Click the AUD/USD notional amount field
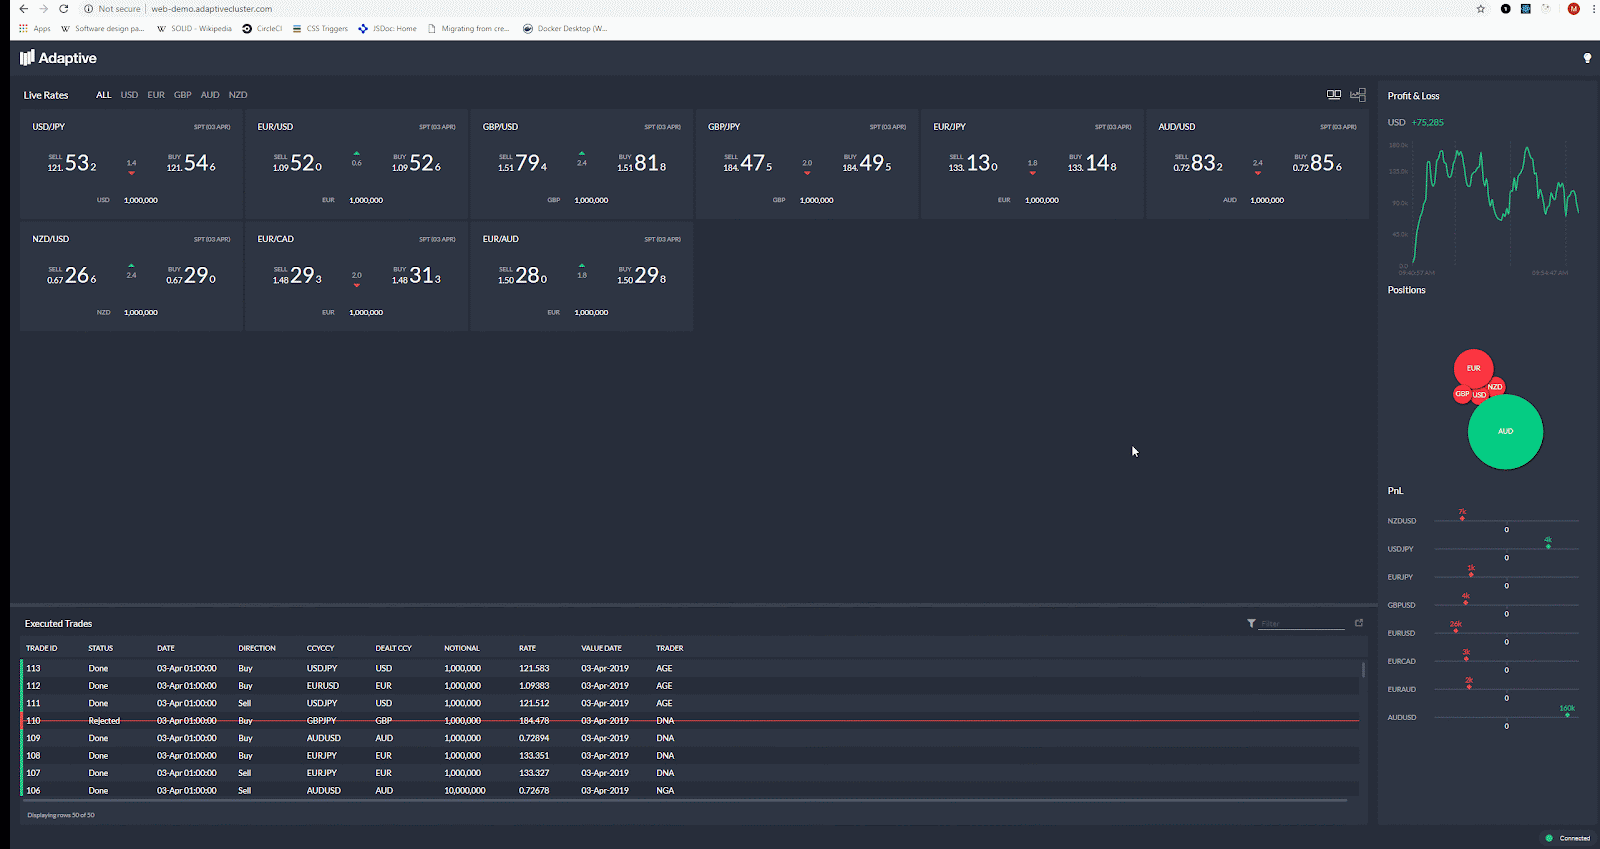 pos(1267,200)
